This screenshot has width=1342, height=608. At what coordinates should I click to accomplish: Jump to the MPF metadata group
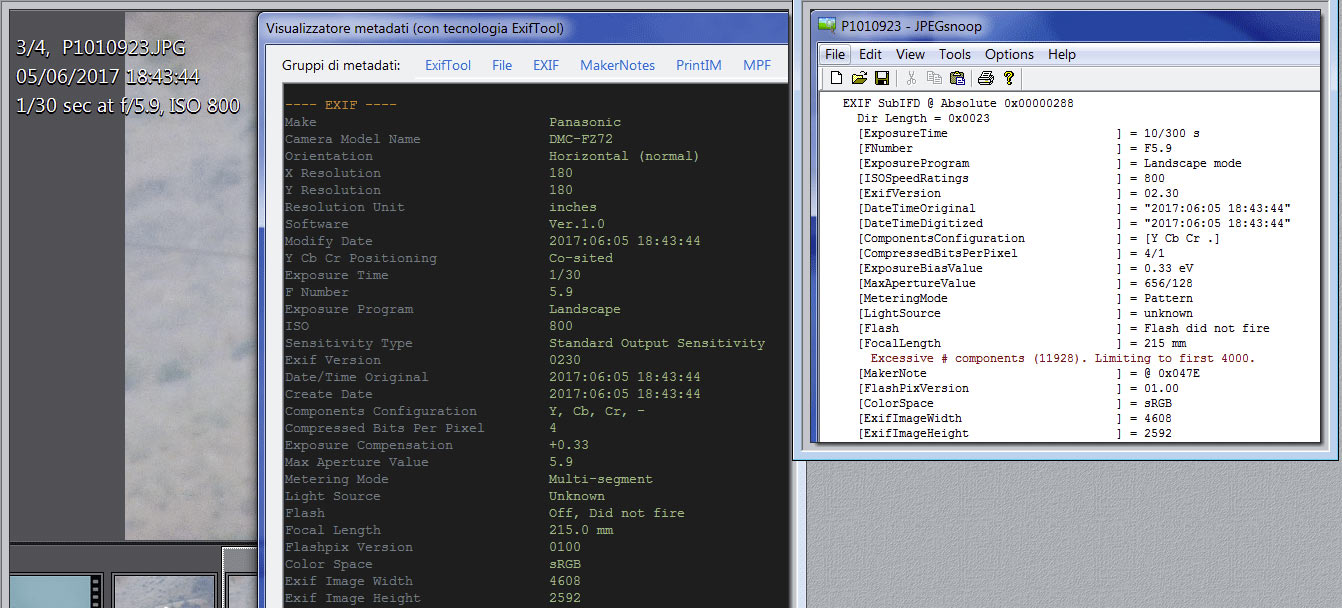pyautogui.click(x=757, y=65)
